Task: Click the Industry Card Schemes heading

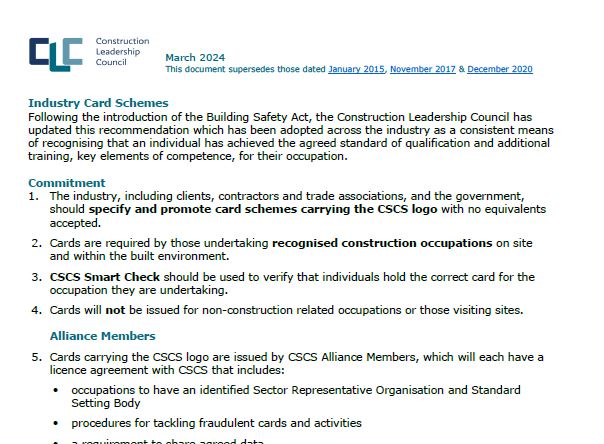Action: click(x=98, y=103)
